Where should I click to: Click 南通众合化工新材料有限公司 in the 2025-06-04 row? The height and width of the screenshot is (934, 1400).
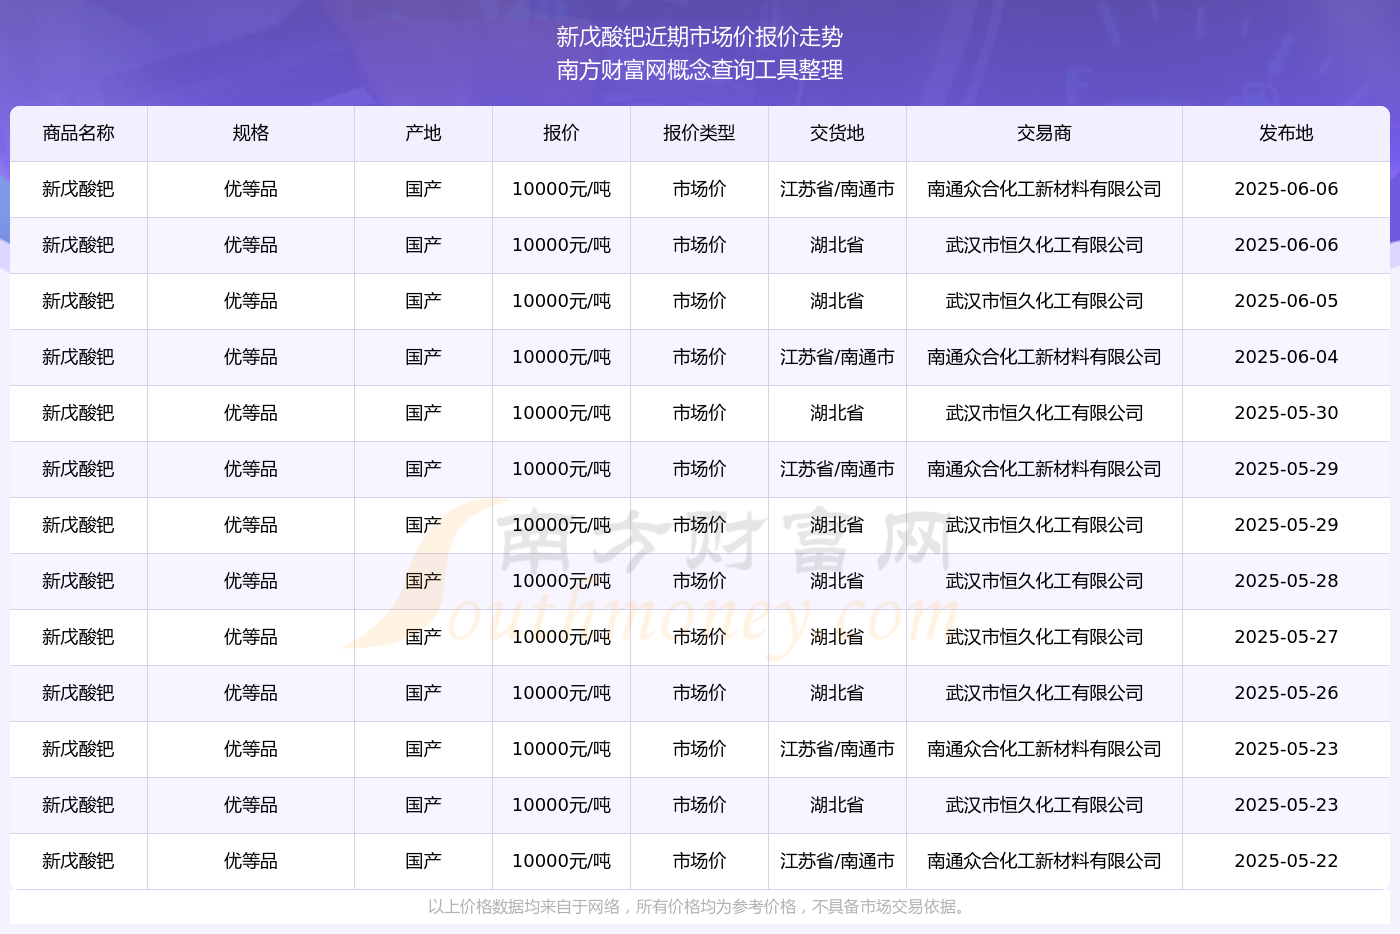1044,357
